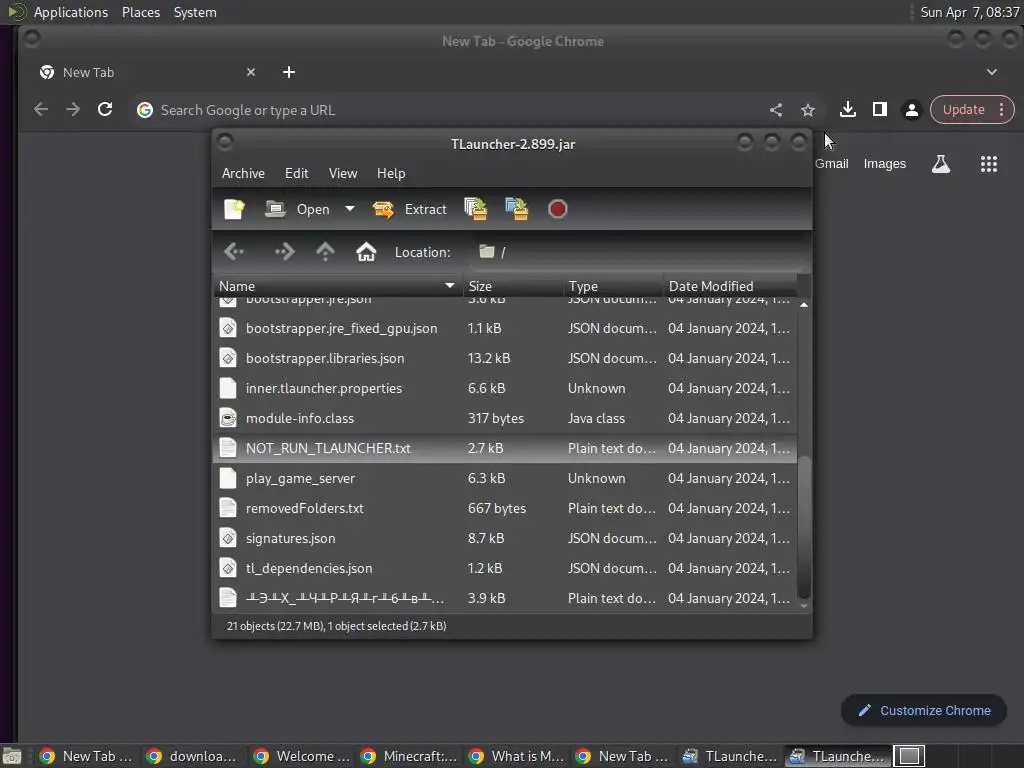Open the Edit menu in archive manager
1024x768 pixels.
coord(296,173)
